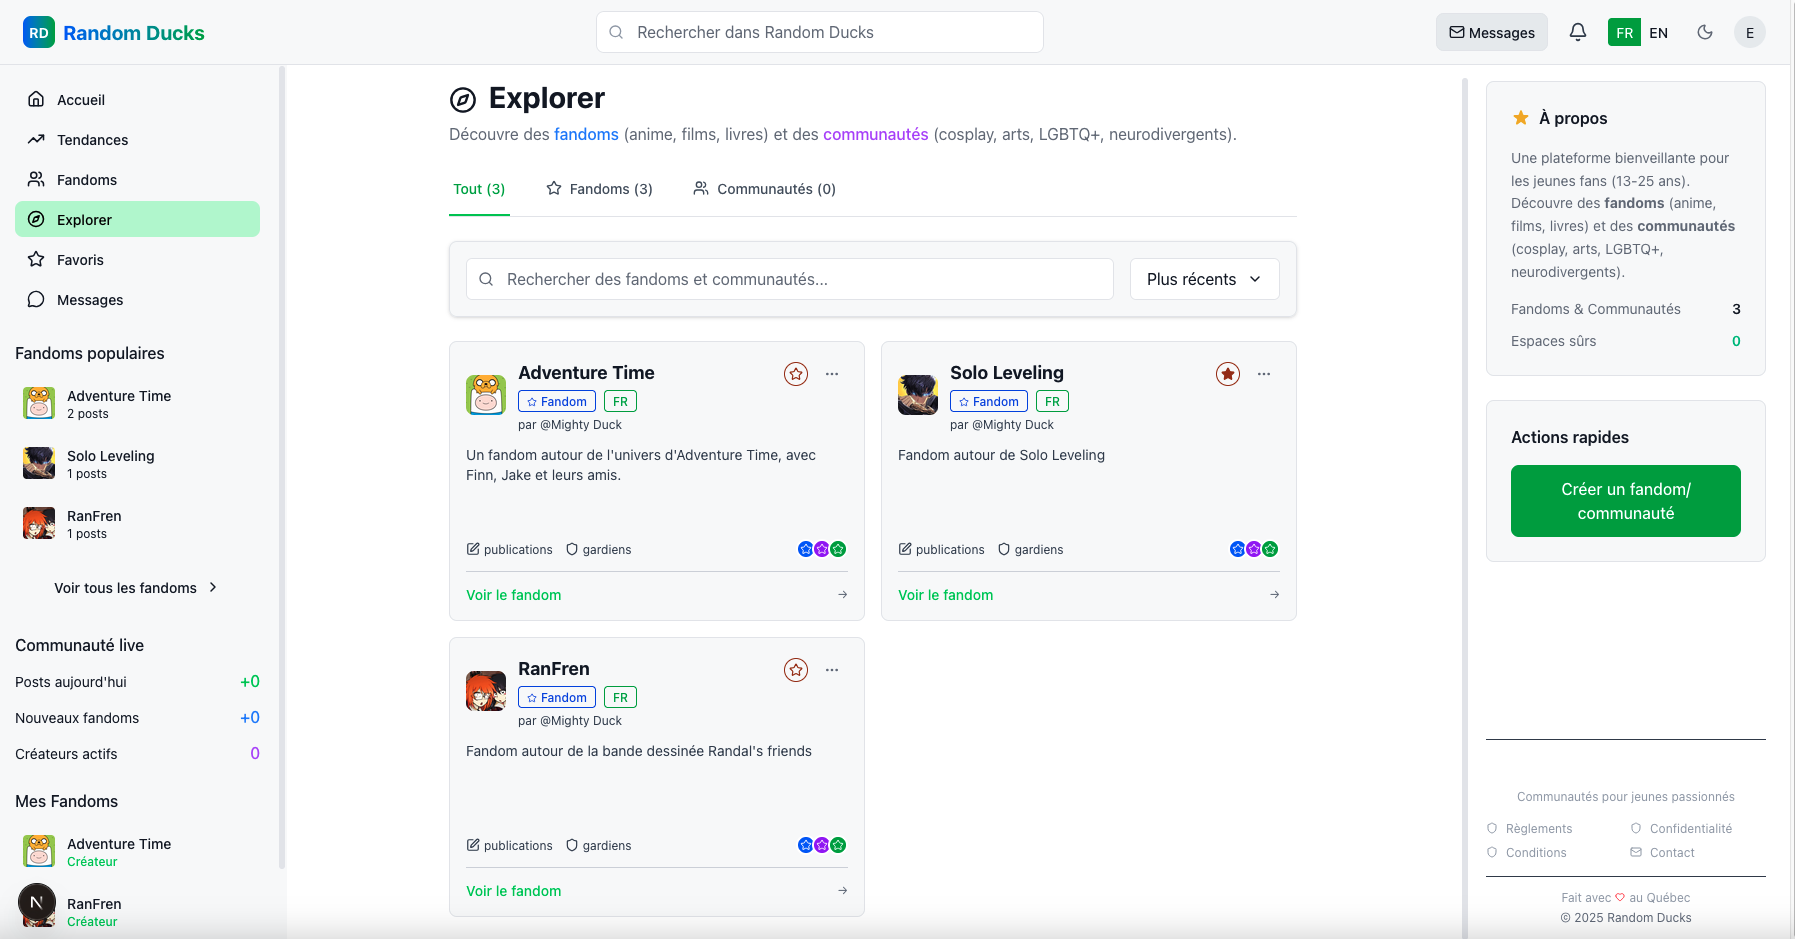Open Voir le fandom link for Adventure Time
1795x939 pixels.
pos(514,594)
